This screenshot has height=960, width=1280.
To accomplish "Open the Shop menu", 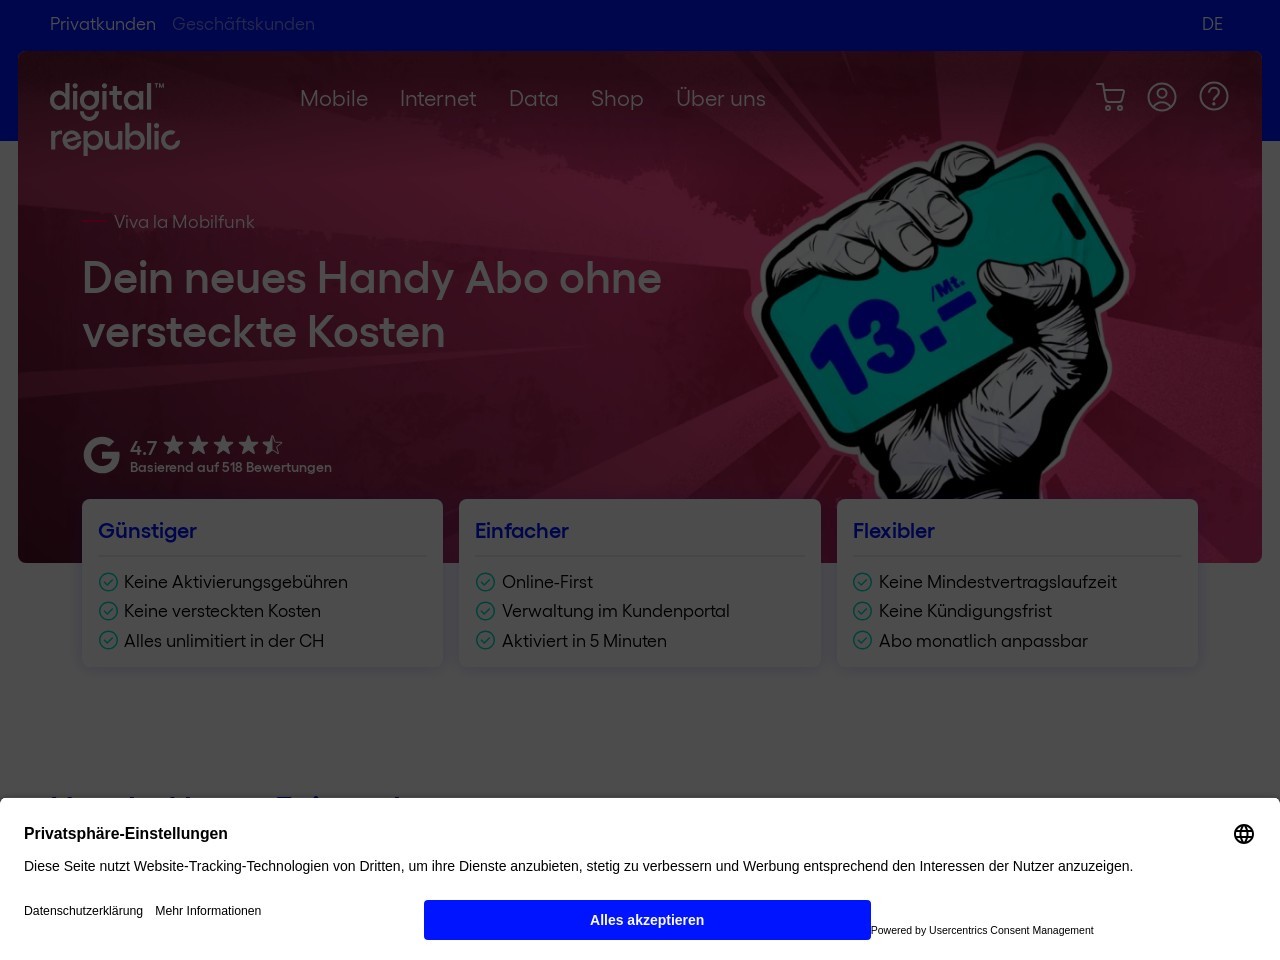I will pyautogui.click(x=617, y=99).
